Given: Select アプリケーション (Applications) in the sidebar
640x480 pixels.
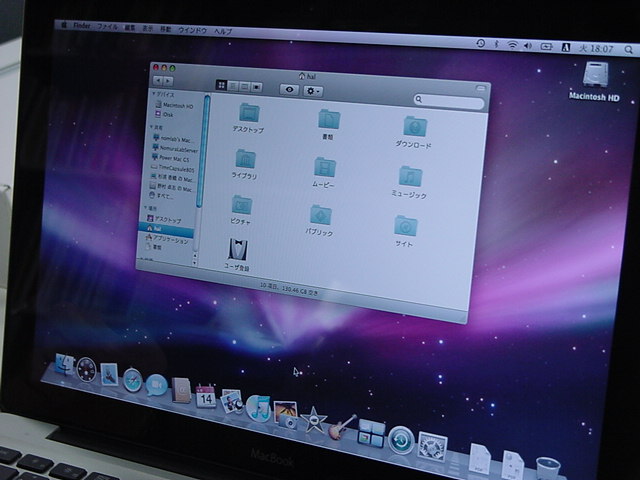Looking at the screenshot, I should [169, 241].
